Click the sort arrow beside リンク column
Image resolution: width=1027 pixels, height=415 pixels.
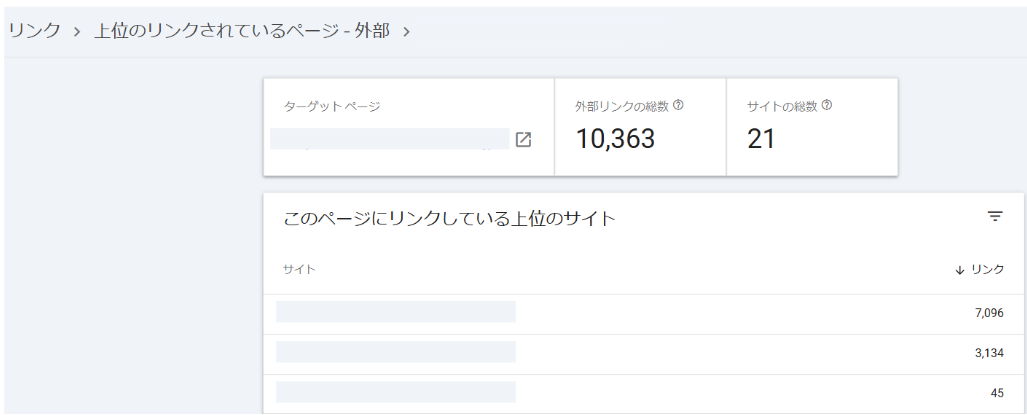960,270
